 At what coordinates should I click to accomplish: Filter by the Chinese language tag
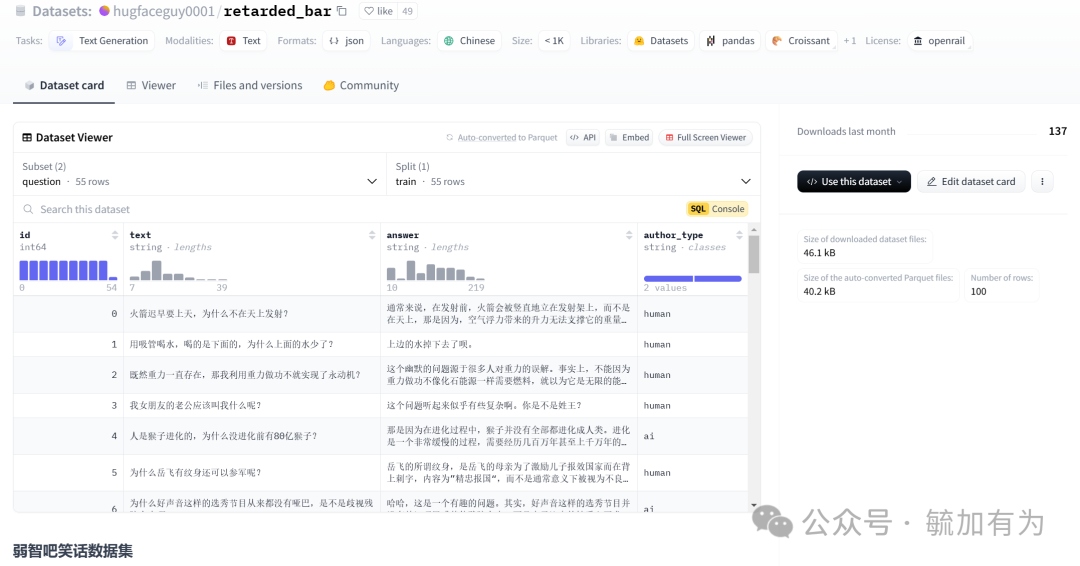click(x=470, y=41)
